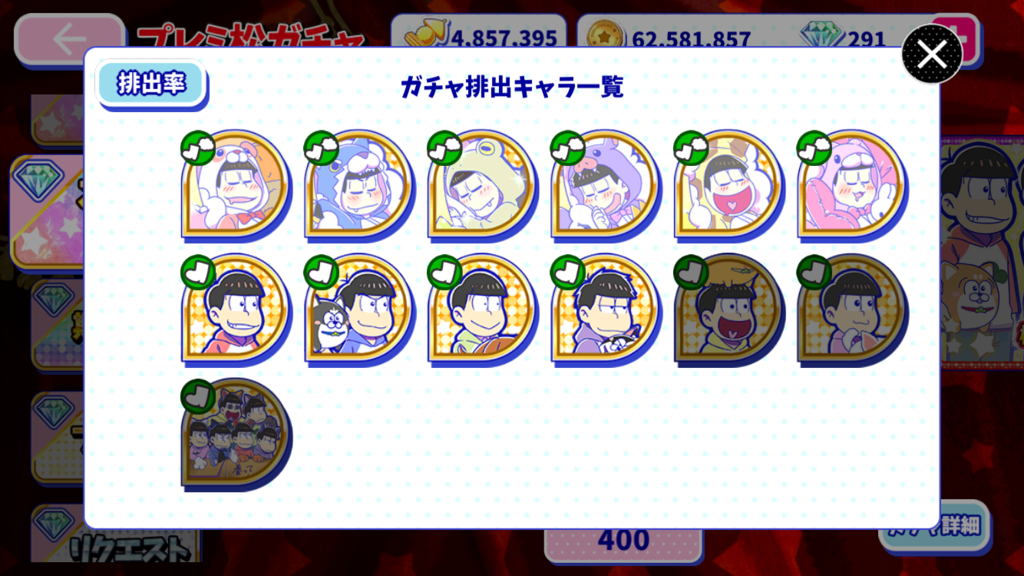Select the purple costume character icon
The width and height of the screenshot is (1024, 576).
tap(606, 186)
